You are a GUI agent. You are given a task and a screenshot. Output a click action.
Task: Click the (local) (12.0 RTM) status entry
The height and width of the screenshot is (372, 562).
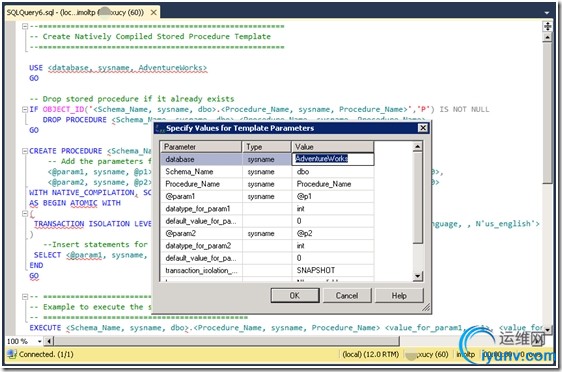point(371,354)
